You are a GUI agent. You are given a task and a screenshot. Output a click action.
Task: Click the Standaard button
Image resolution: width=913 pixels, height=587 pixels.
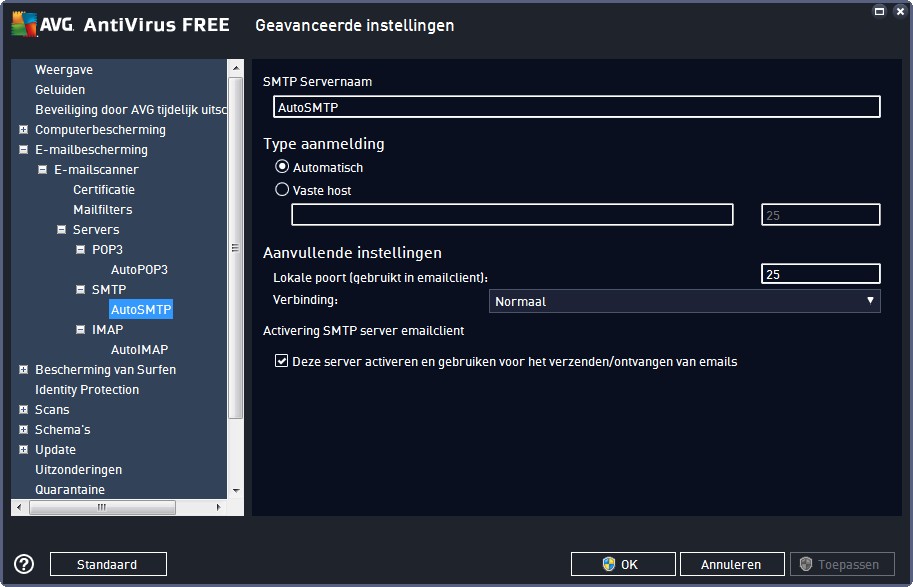[x=108, y=564]
